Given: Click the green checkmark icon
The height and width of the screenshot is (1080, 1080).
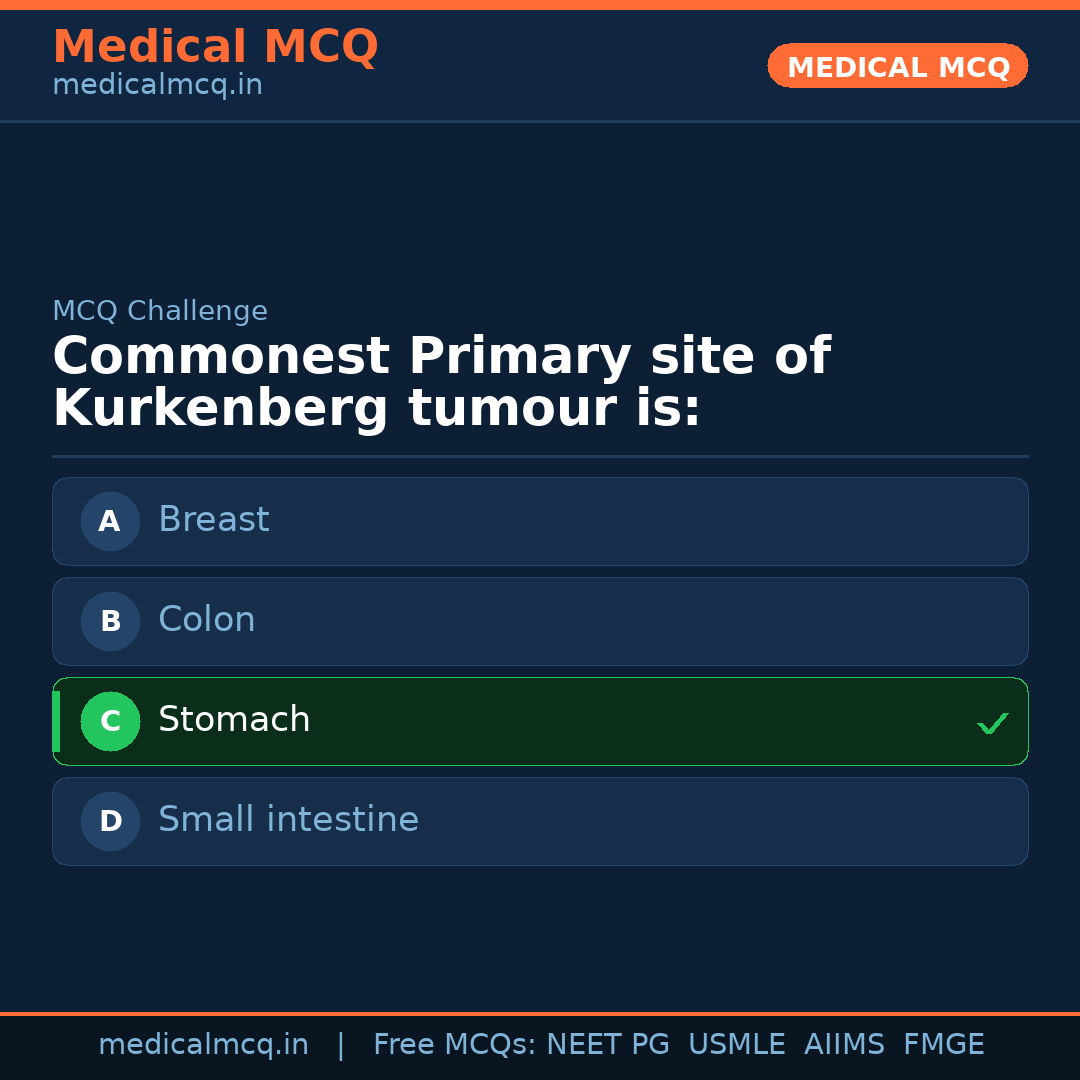Looking at the screenshot, I should pyautogui.click(x=992, y=723).
